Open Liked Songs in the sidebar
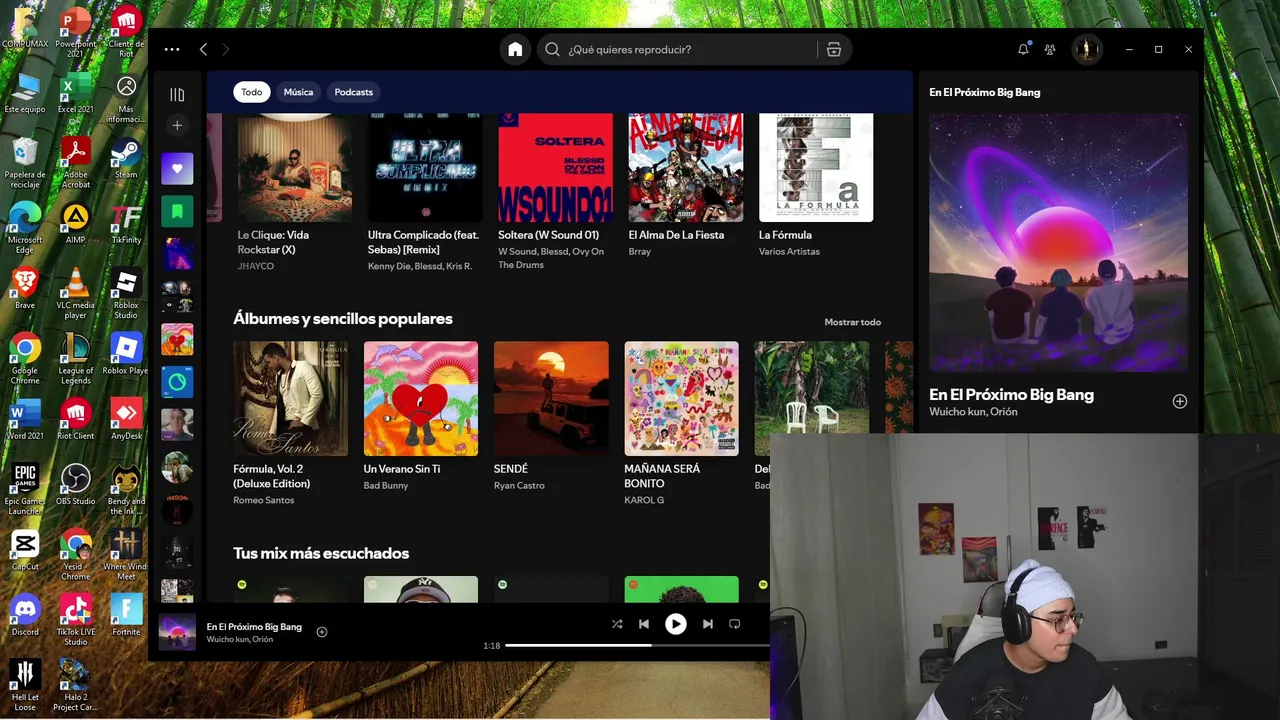 pyautogui.click(x=177, y=169)
